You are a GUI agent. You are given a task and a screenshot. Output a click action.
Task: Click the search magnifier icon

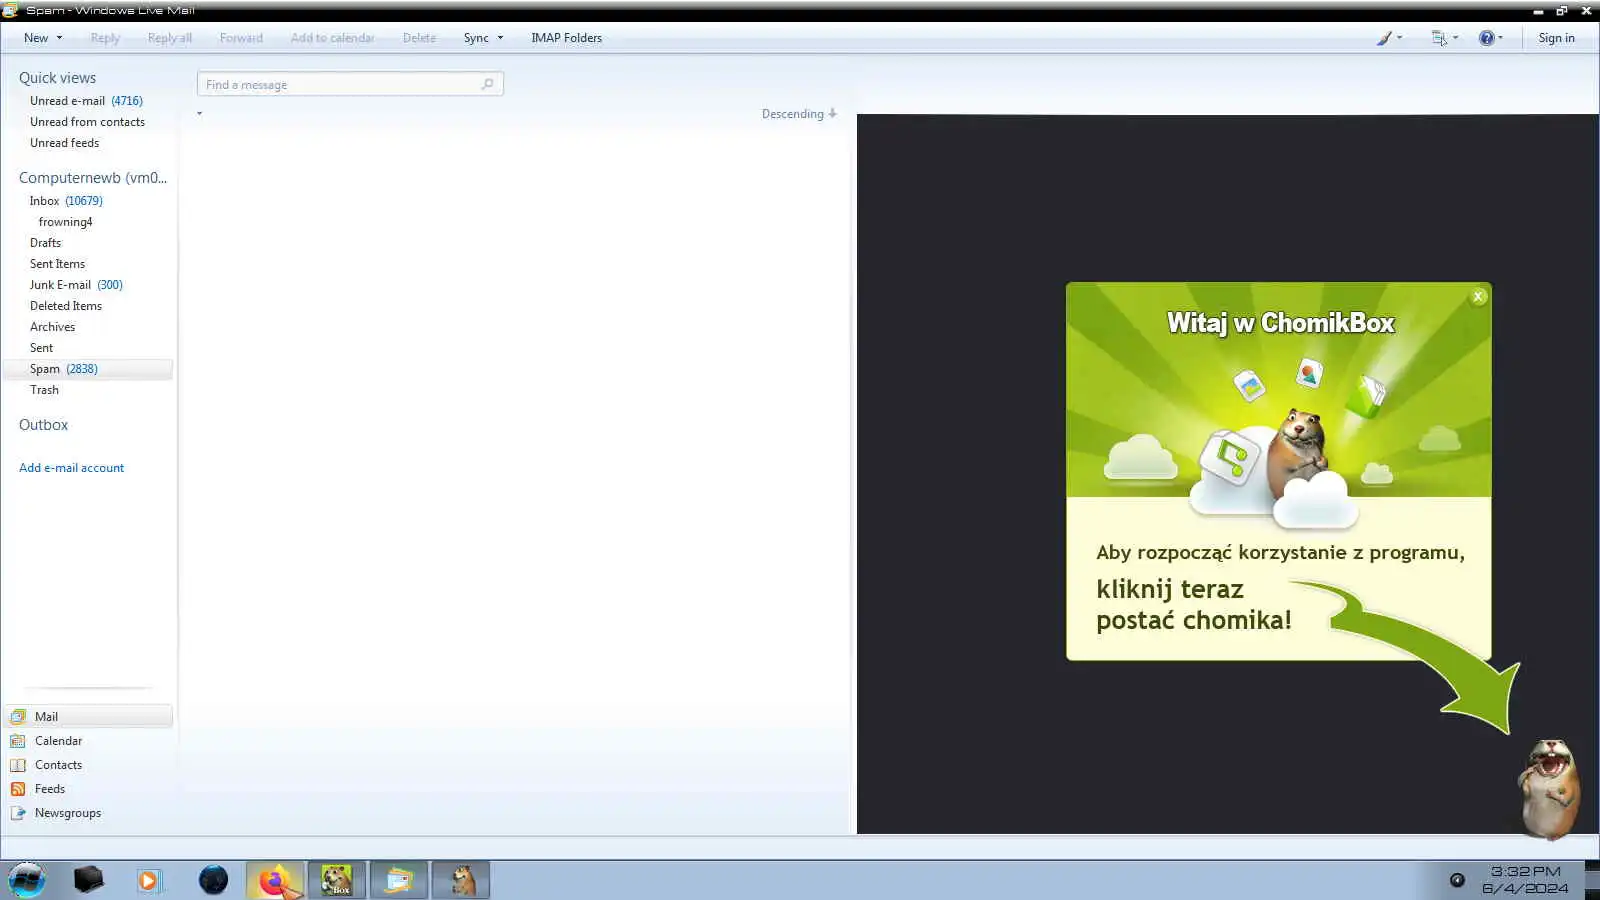tap(487, 84)
